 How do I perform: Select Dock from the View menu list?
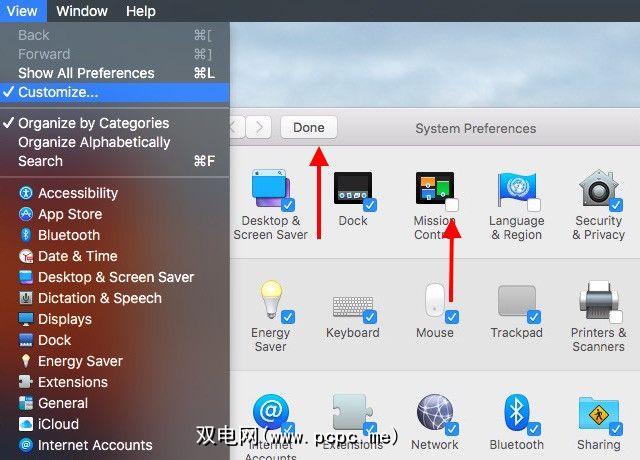click(115, 340)
